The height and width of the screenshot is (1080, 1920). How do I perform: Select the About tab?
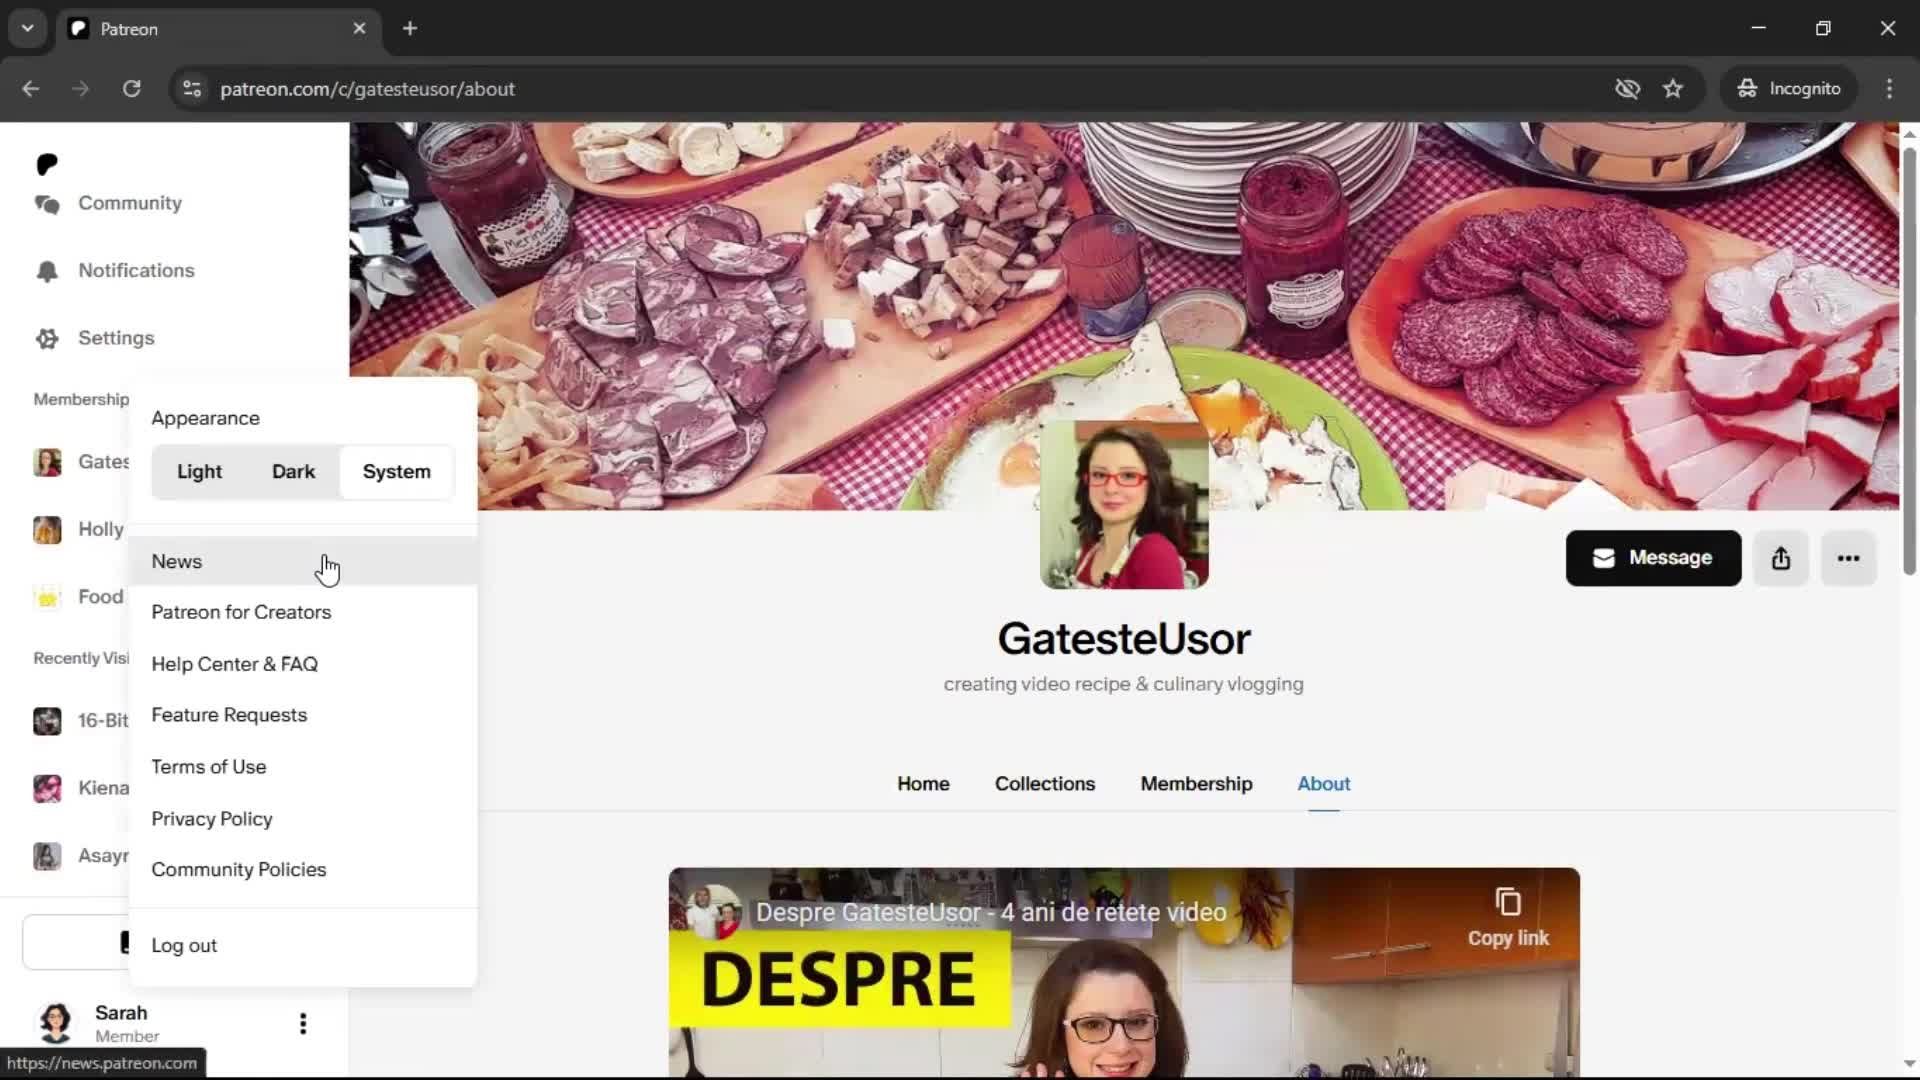click(x=1324, y=784)
